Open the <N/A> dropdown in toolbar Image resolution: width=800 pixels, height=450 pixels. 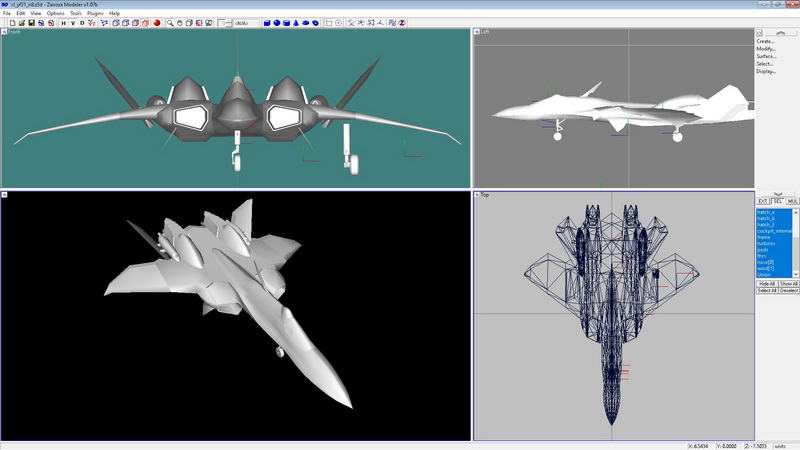[245, 22]
